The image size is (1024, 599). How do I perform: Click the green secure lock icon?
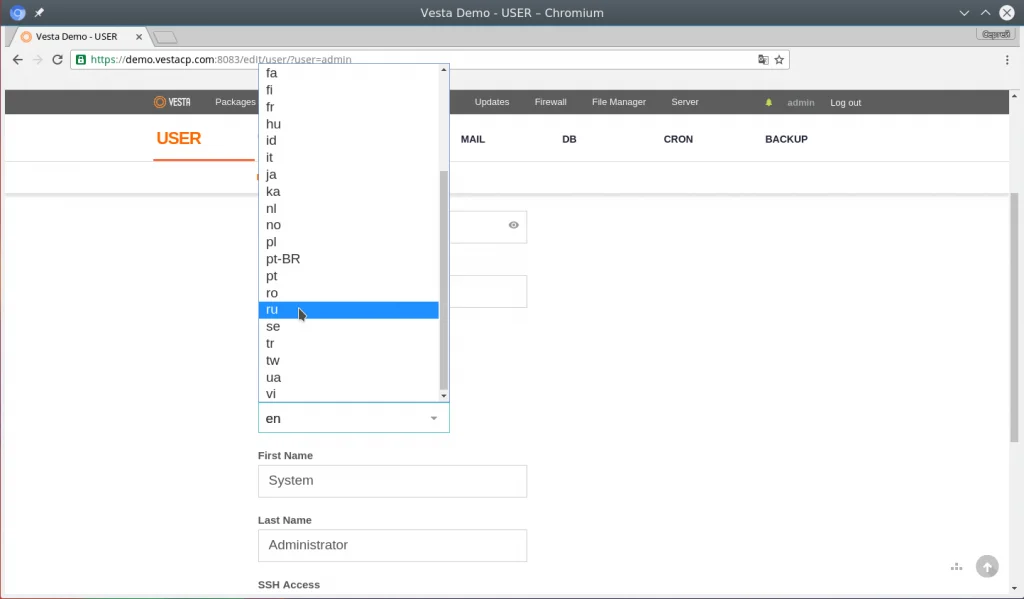click(x=81, y=59)
